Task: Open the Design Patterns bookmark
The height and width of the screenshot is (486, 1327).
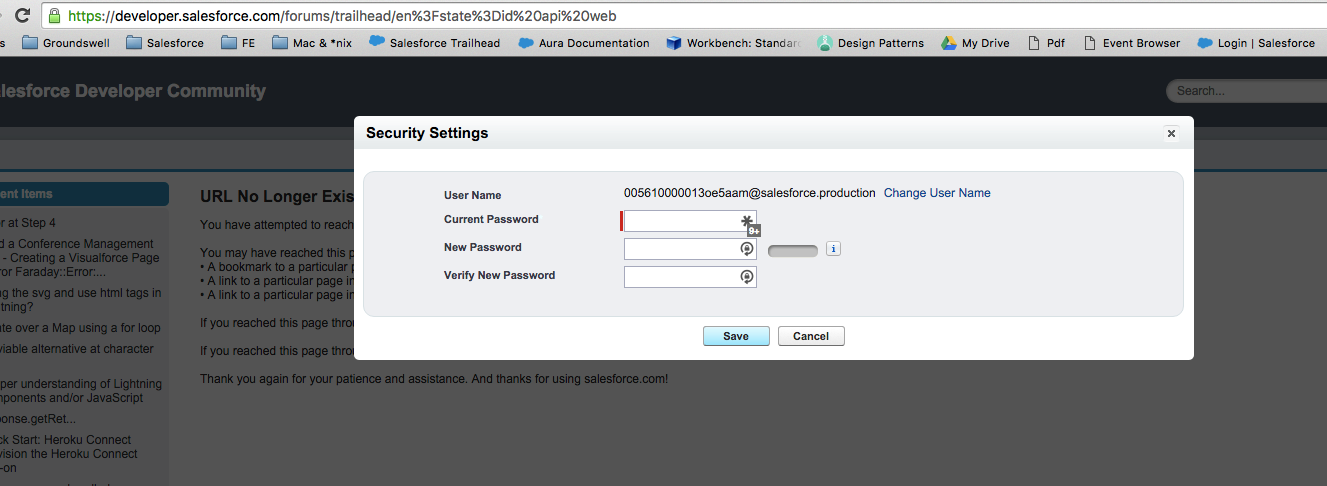Action: tap(870, 43)
